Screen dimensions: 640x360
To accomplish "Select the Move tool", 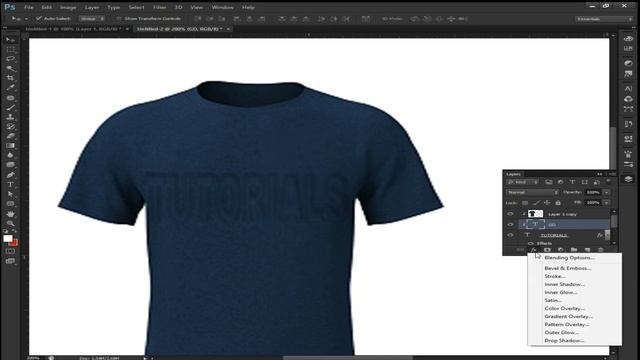I will coord(11,40).
